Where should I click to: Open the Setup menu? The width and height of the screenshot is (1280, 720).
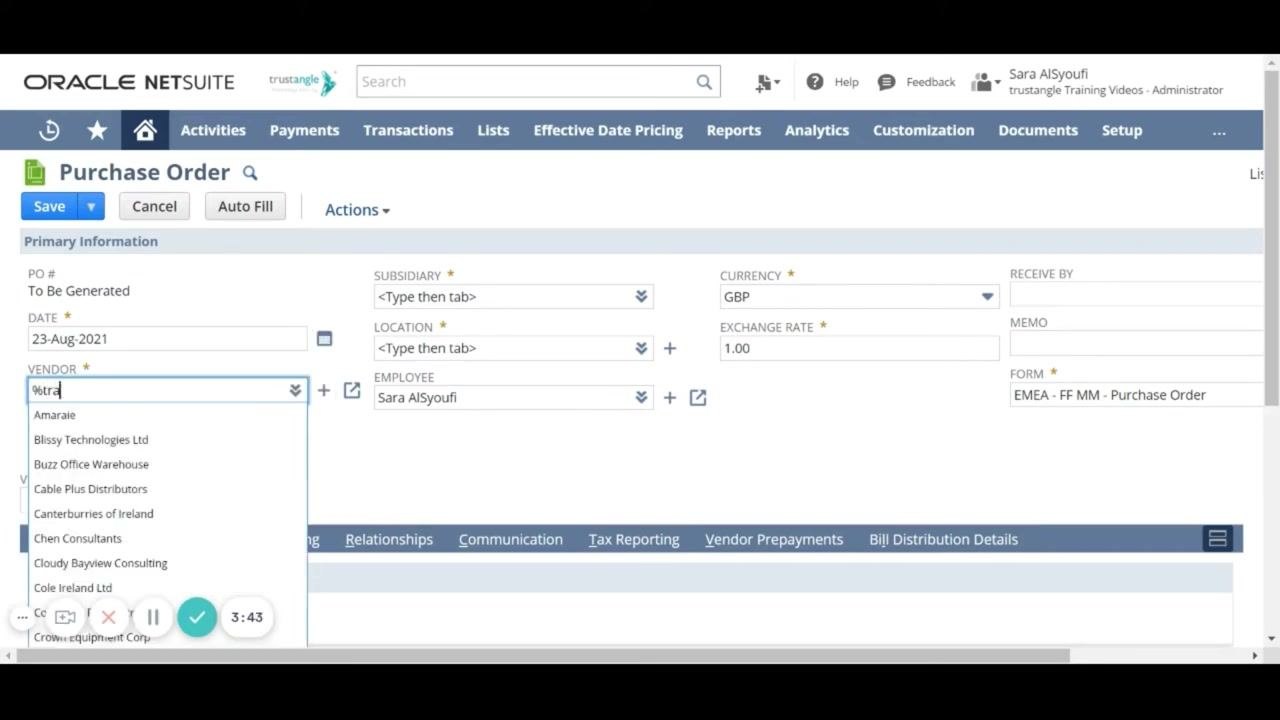point(1122,130)
